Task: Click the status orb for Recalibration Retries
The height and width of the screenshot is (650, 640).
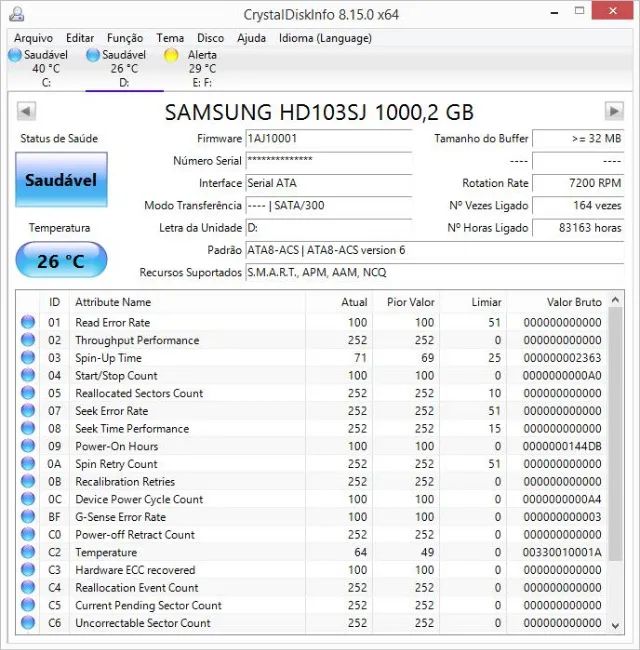Action: 28,481
